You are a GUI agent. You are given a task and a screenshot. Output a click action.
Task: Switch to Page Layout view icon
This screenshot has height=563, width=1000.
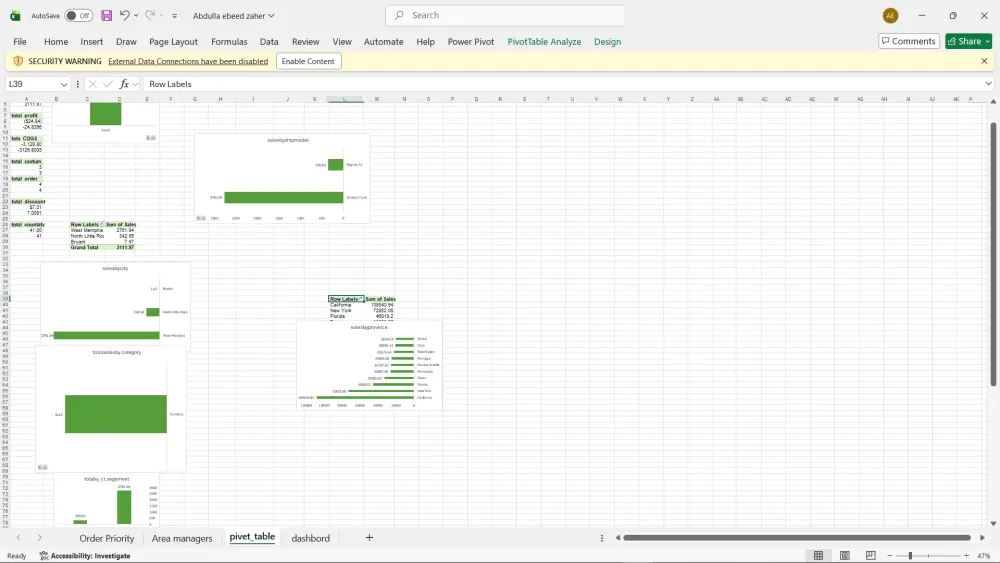844,555
